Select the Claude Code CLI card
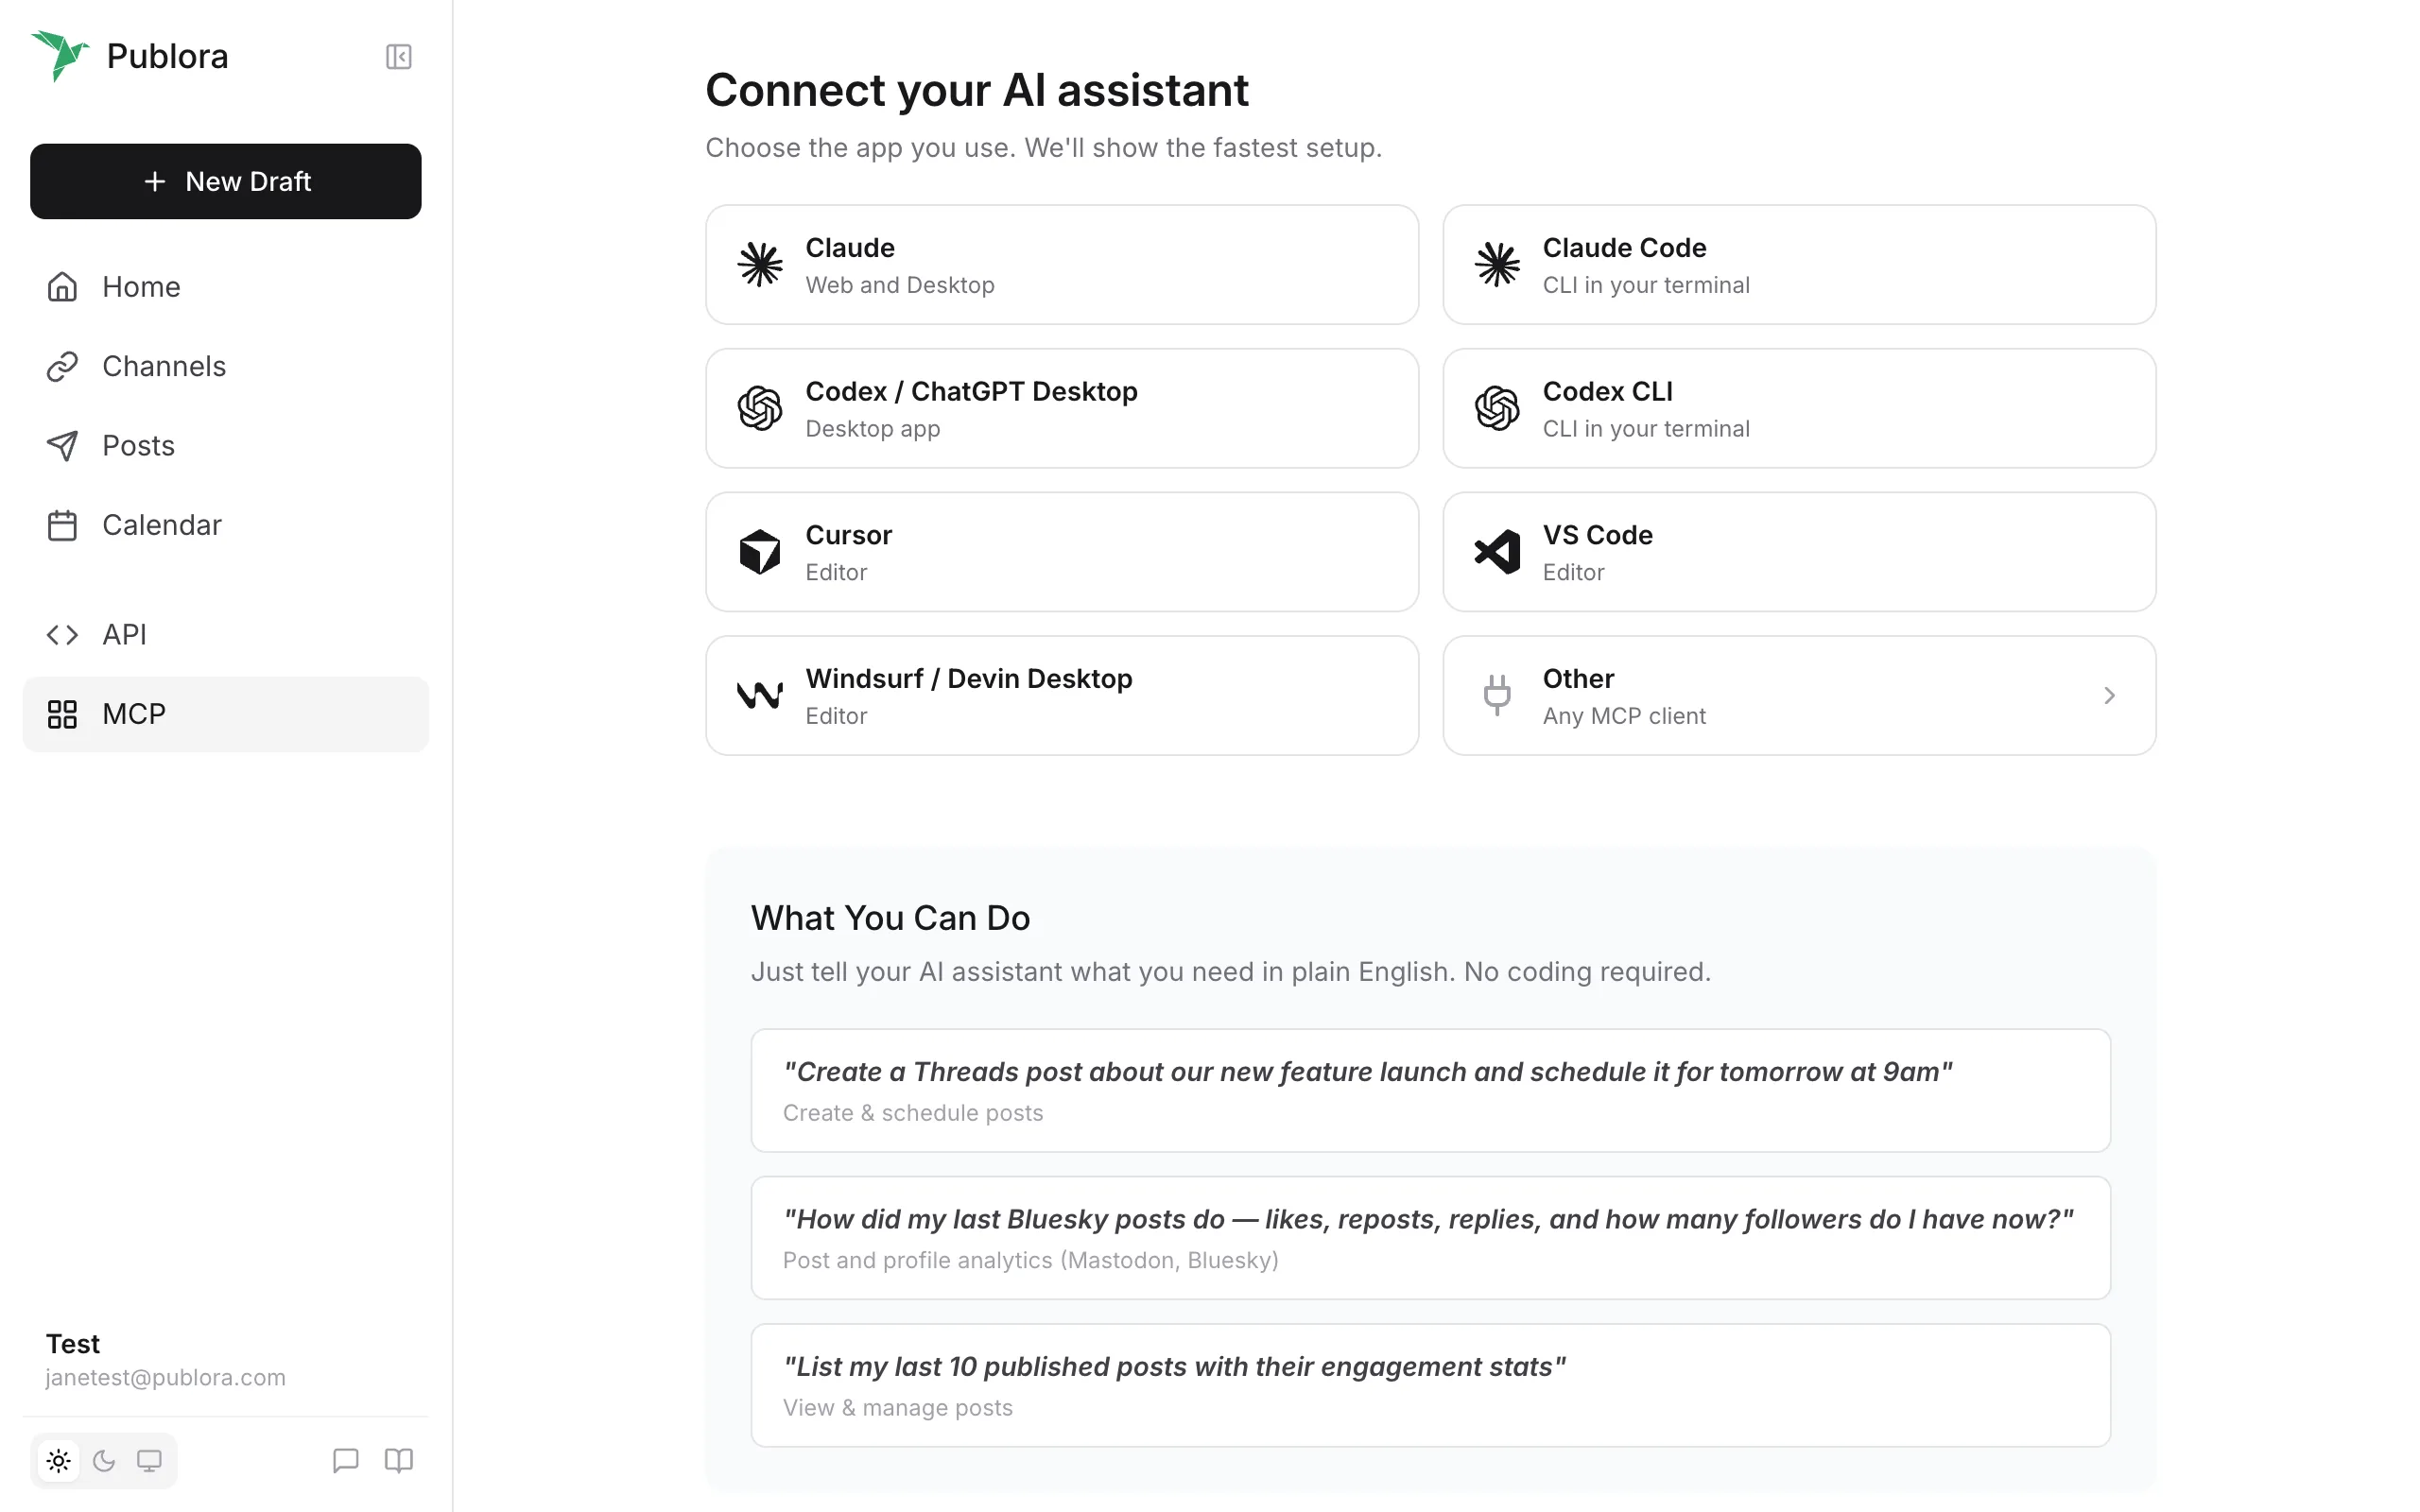 tap(1799, 265)
